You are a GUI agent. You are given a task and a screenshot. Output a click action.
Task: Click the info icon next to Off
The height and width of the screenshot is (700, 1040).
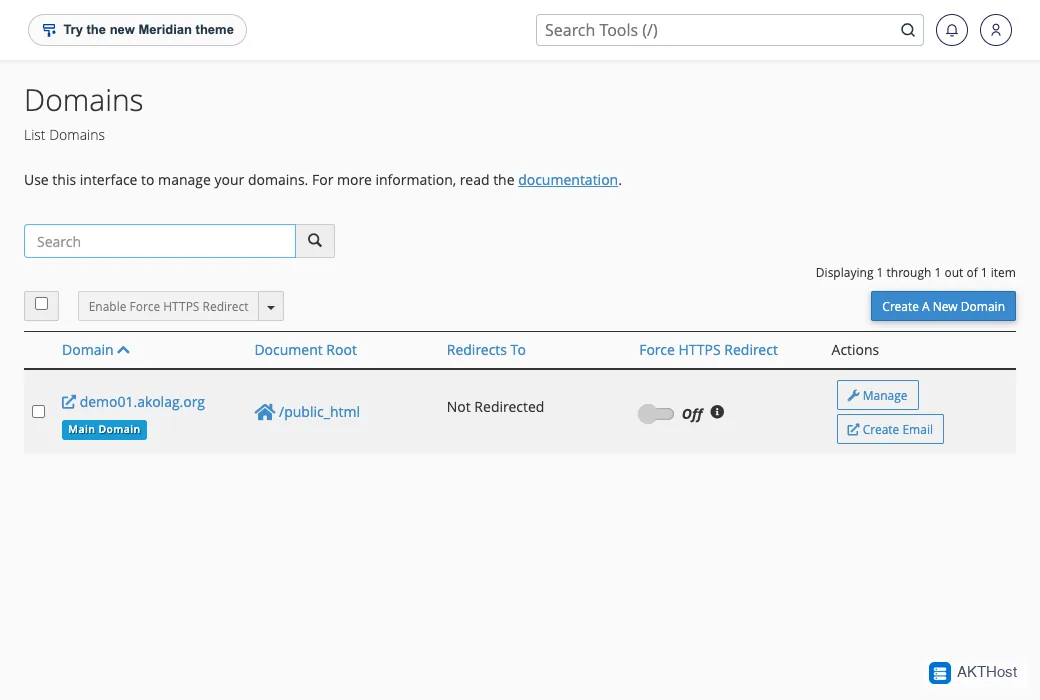[x=717, y=412]
